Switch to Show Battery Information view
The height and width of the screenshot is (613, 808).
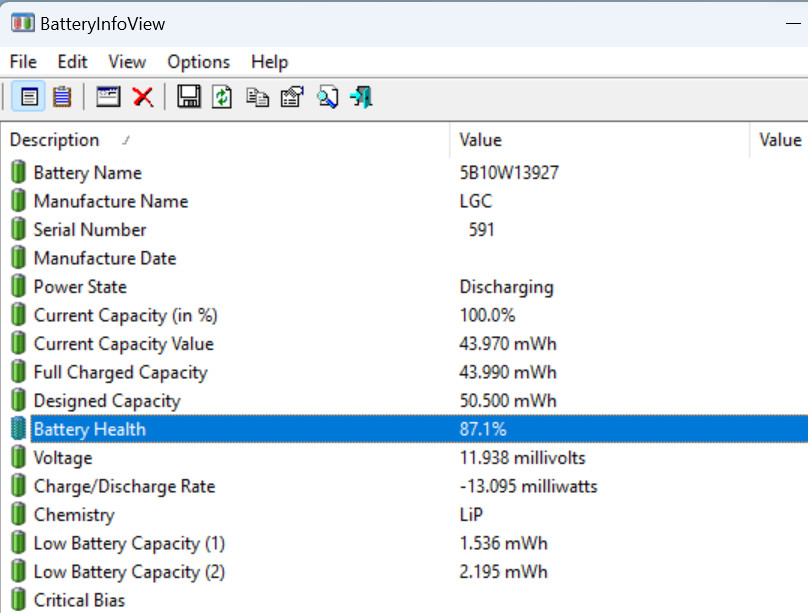pyautogui.click(x=29, y=97)
